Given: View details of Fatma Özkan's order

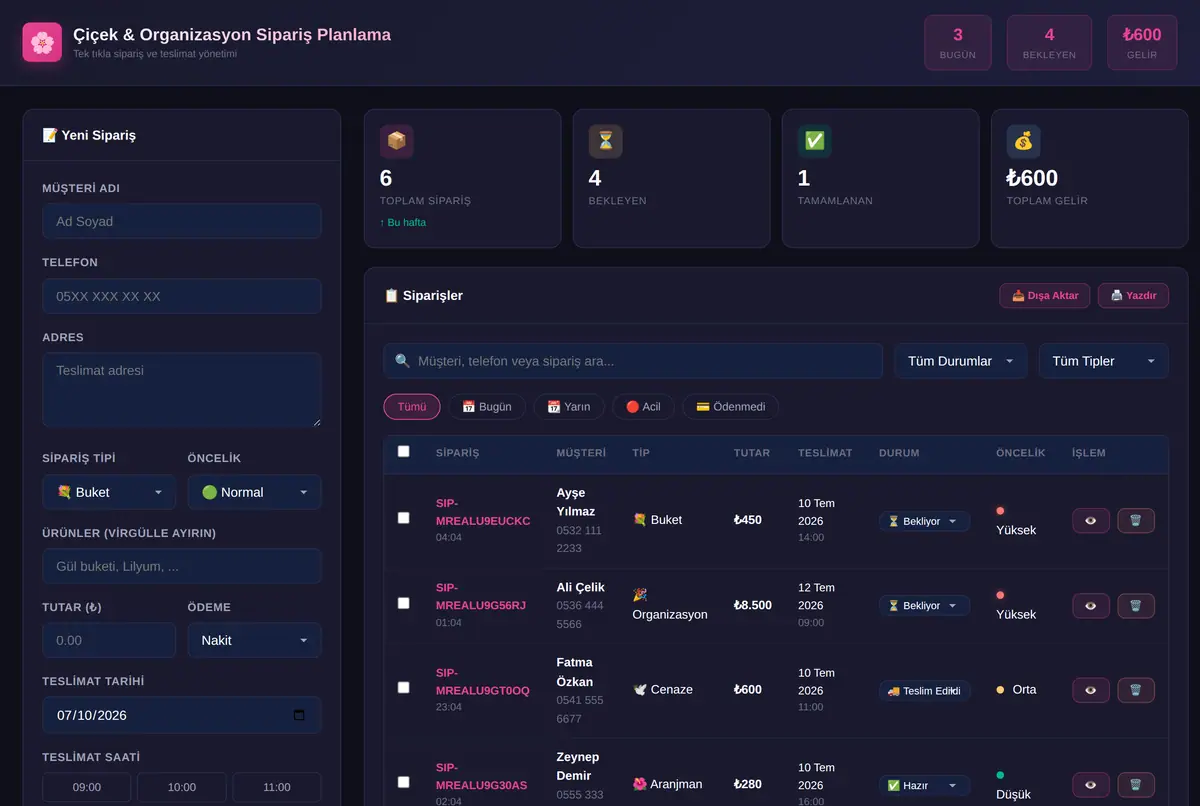Looking at the screenshot, I should (x=1091, y=690).
